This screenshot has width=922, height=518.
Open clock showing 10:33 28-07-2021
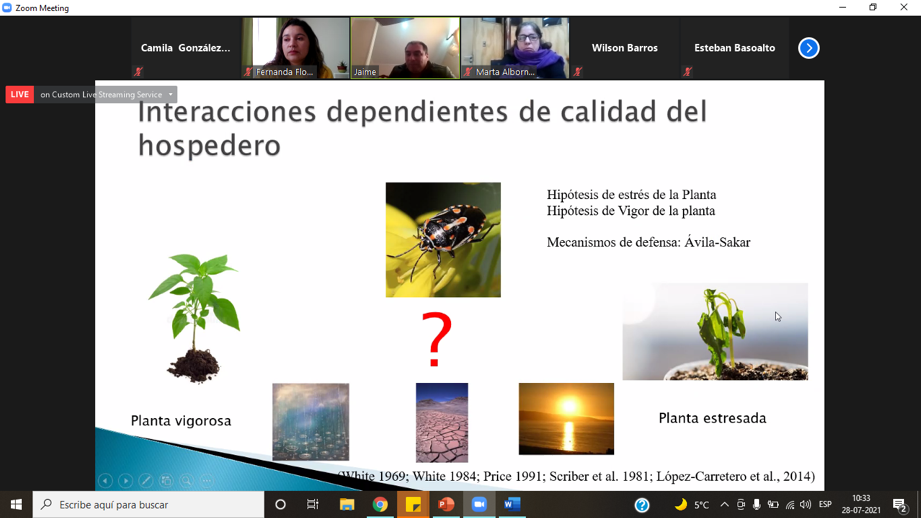[x=861, y=504]
